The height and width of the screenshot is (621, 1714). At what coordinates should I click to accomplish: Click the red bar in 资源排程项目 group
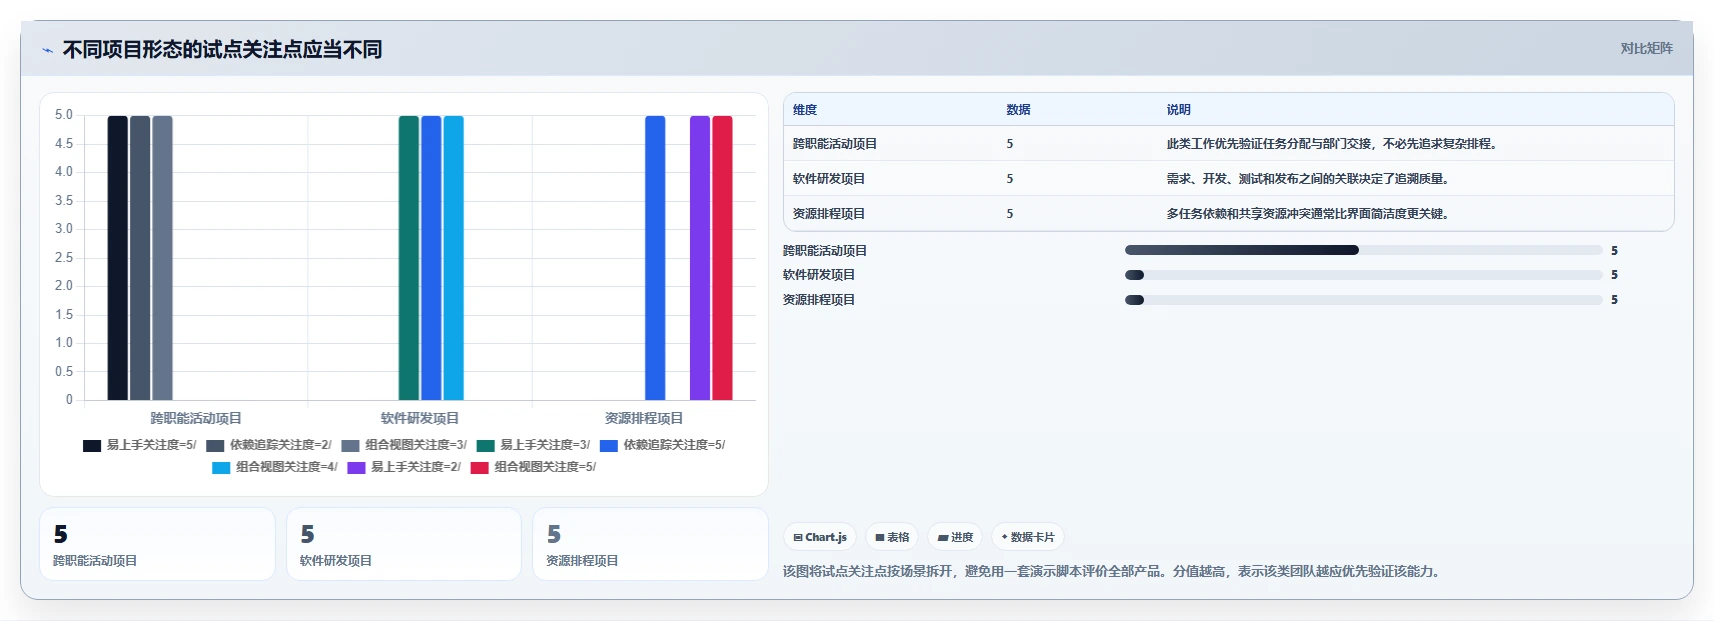point(722,258)
